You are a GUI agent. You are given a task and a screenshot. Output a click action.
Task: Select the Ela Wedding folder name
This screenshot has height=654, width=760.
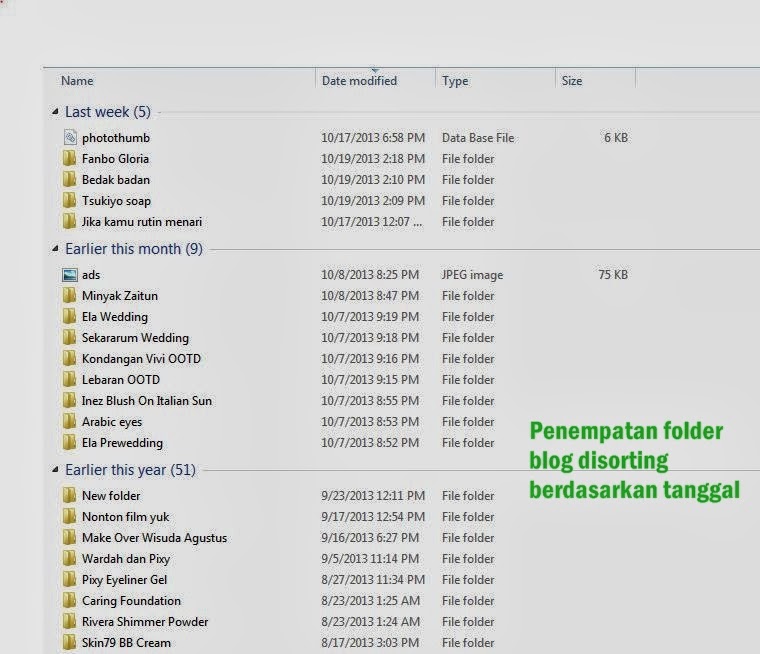coord(114,317)
